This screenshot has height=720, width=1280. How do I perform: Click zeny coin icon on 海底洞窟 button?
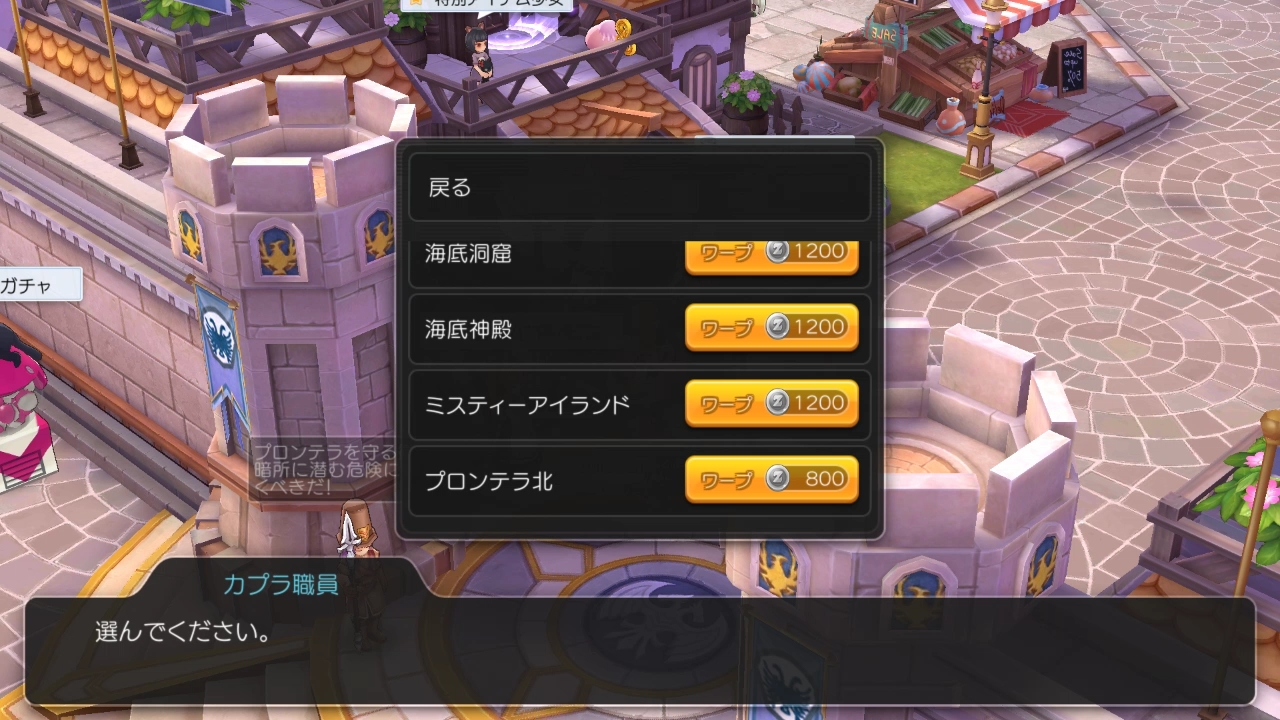point(777,251)
